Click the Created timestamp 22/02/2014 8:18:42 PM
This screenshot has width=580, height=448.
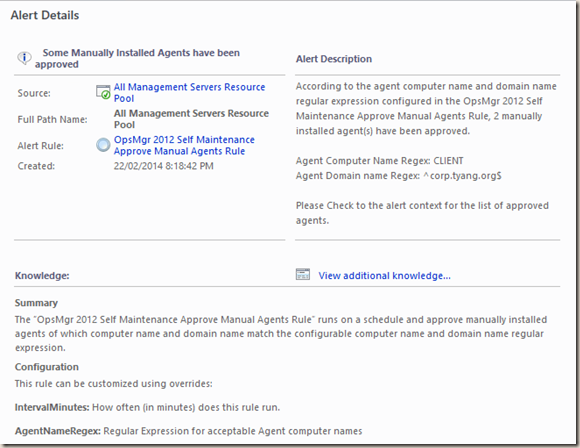tap(163, 166)
